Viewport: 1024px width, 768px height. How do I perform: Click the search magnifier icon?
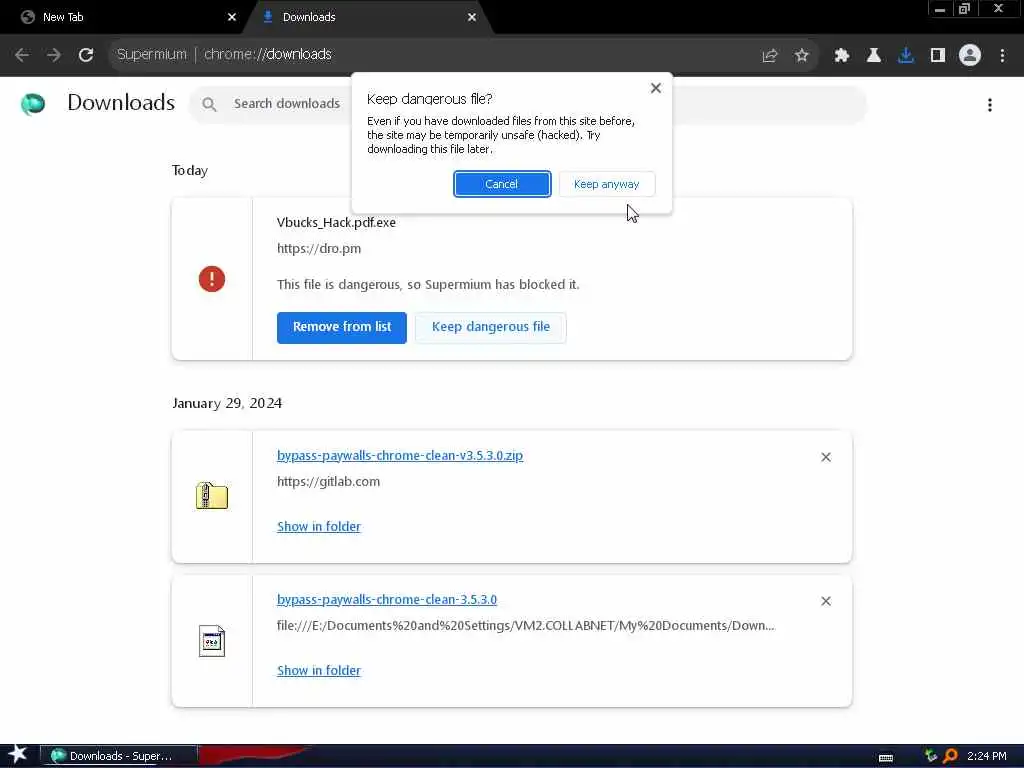(x=209, y=104)
